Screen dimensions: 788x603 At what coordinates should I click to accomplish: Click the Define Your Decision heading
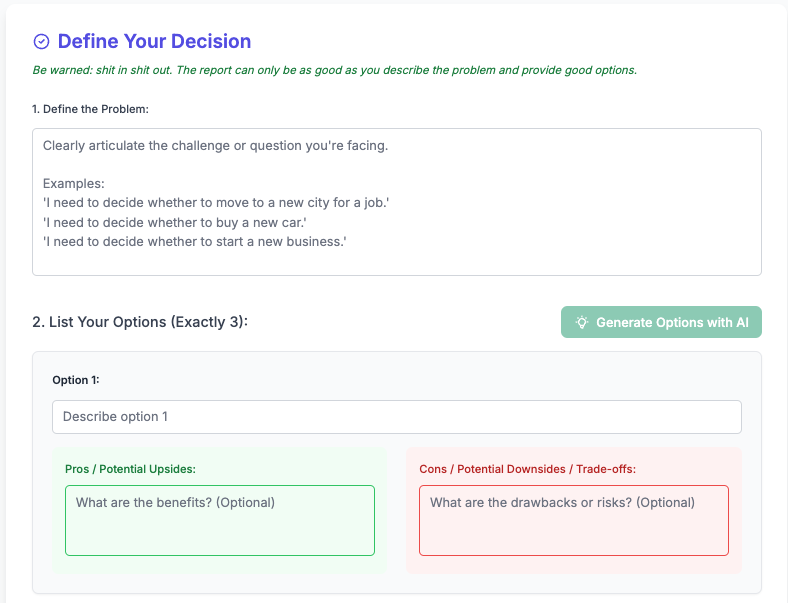(x=154, y=41)
